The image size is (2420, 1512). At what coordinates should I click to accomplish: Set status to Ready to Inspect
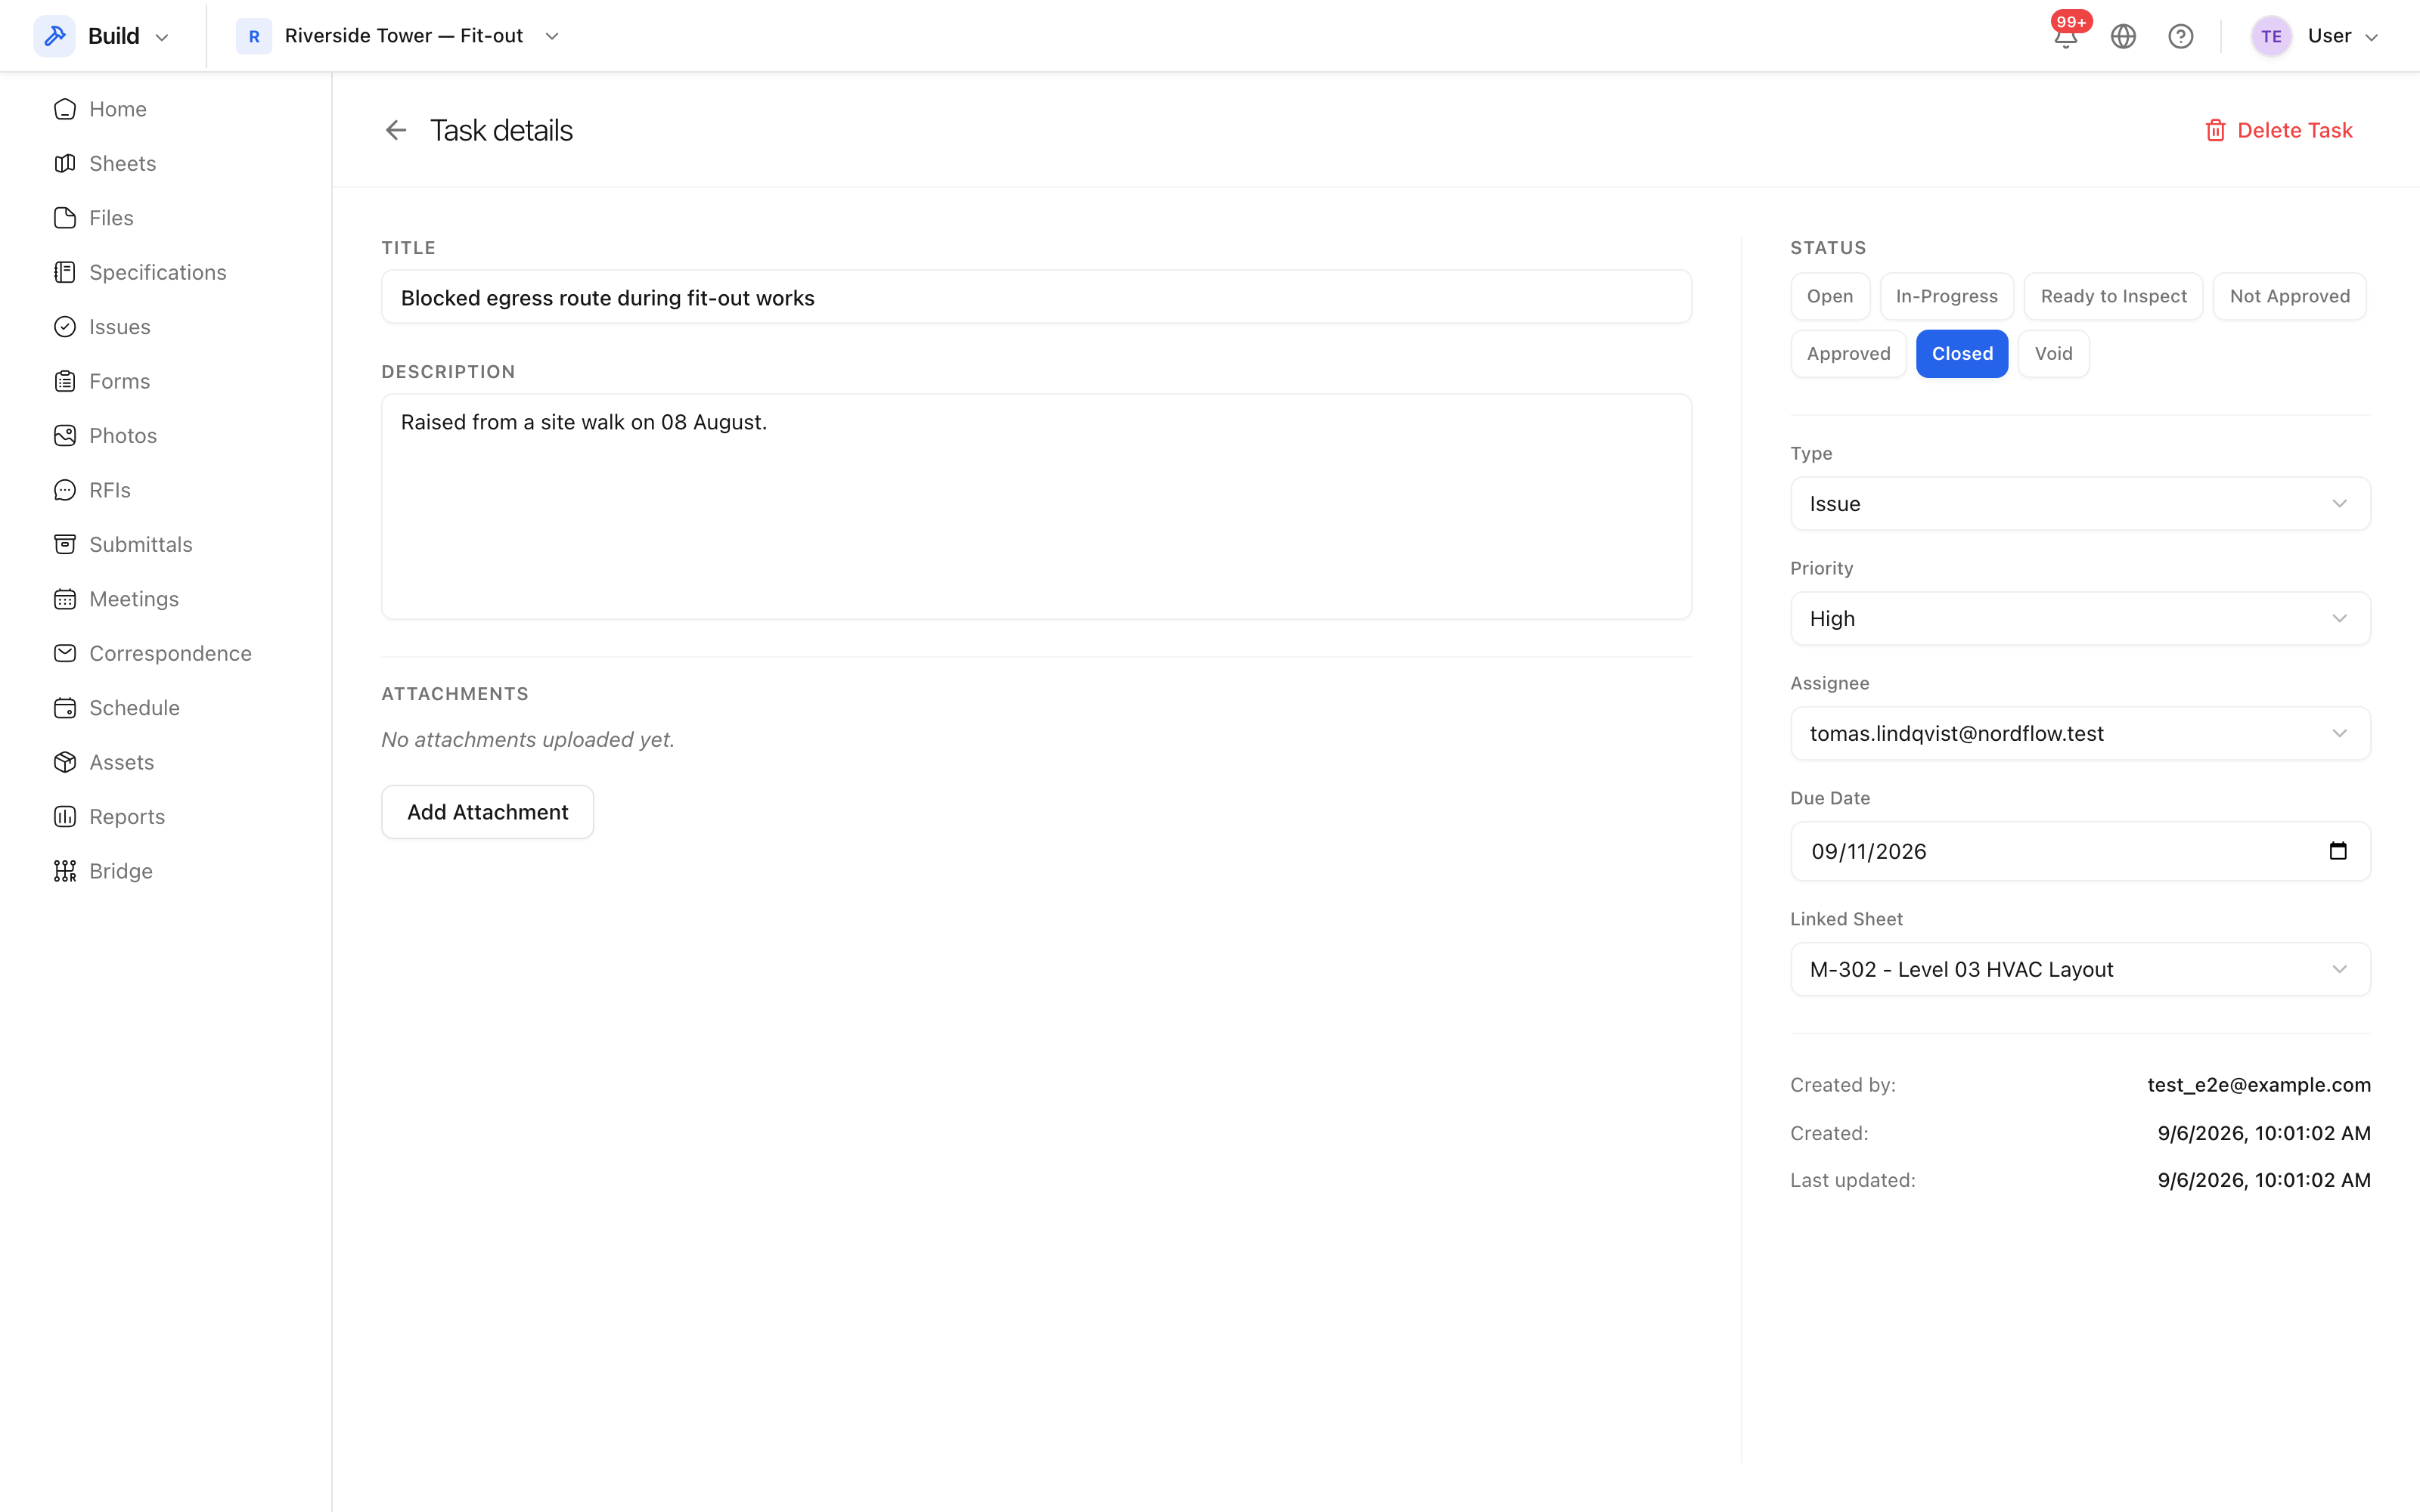pyautogui.click(x=2113, y=296)
